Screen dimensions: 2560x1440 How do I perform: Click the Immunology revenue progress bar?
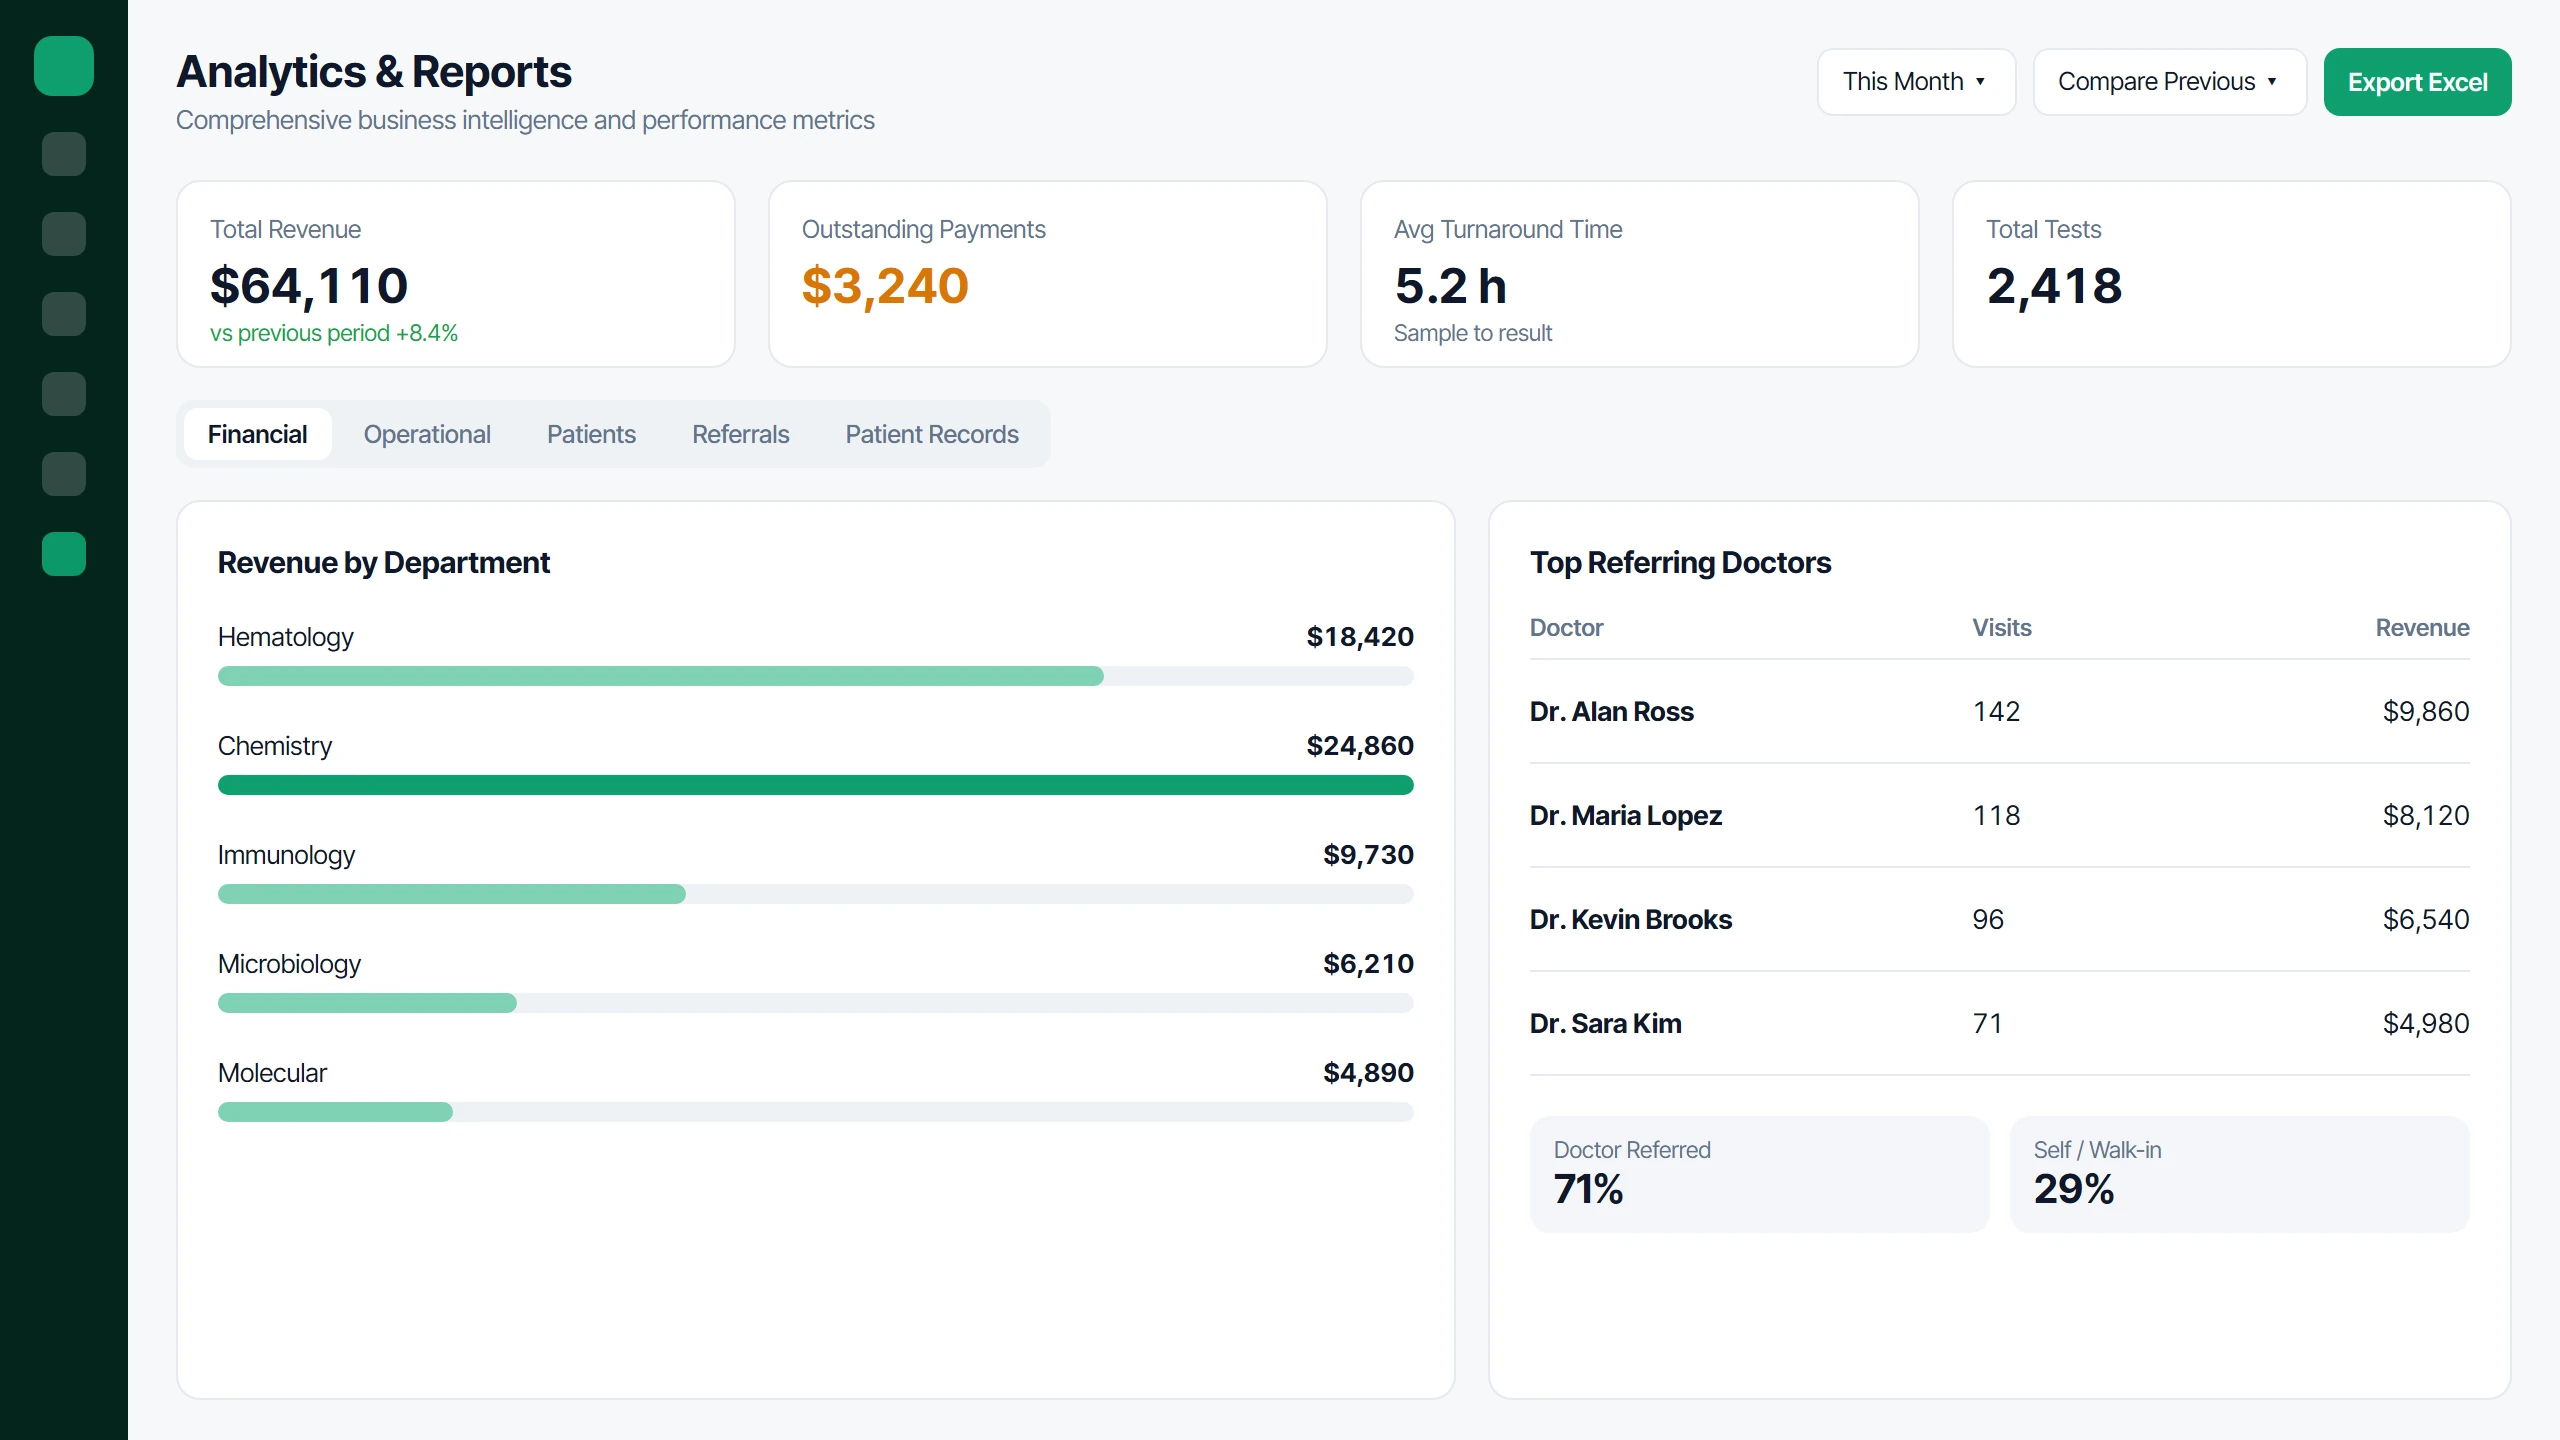click(816, 894)
